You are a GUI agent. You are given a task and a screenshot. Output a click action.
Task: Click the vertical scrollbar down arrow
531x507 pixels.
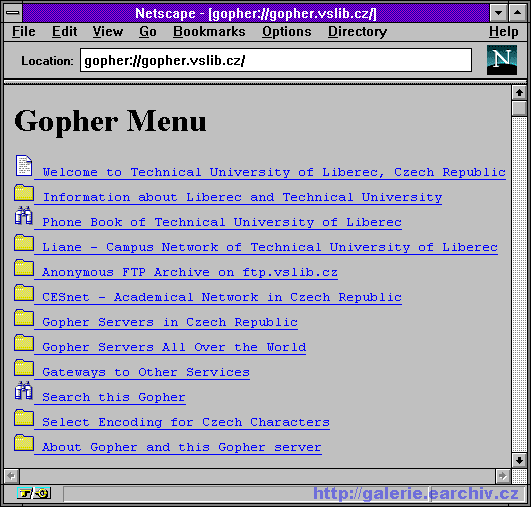[x=519, y=460]
